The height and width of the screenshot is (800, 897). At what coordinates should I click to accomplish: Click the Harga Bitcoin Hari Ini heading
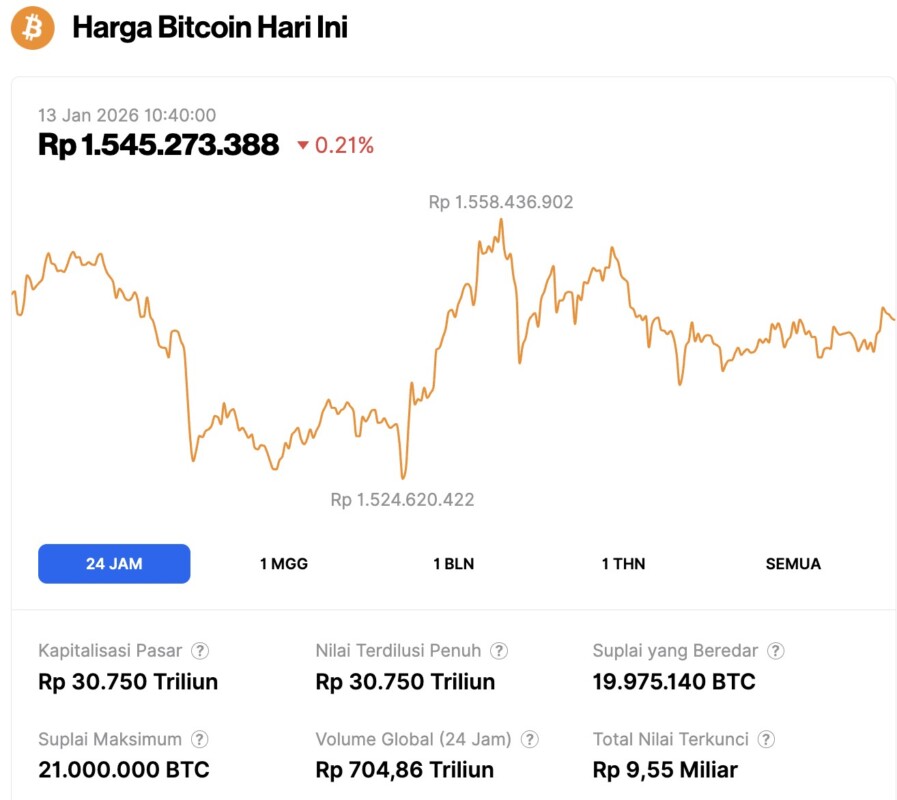[210, 28]
